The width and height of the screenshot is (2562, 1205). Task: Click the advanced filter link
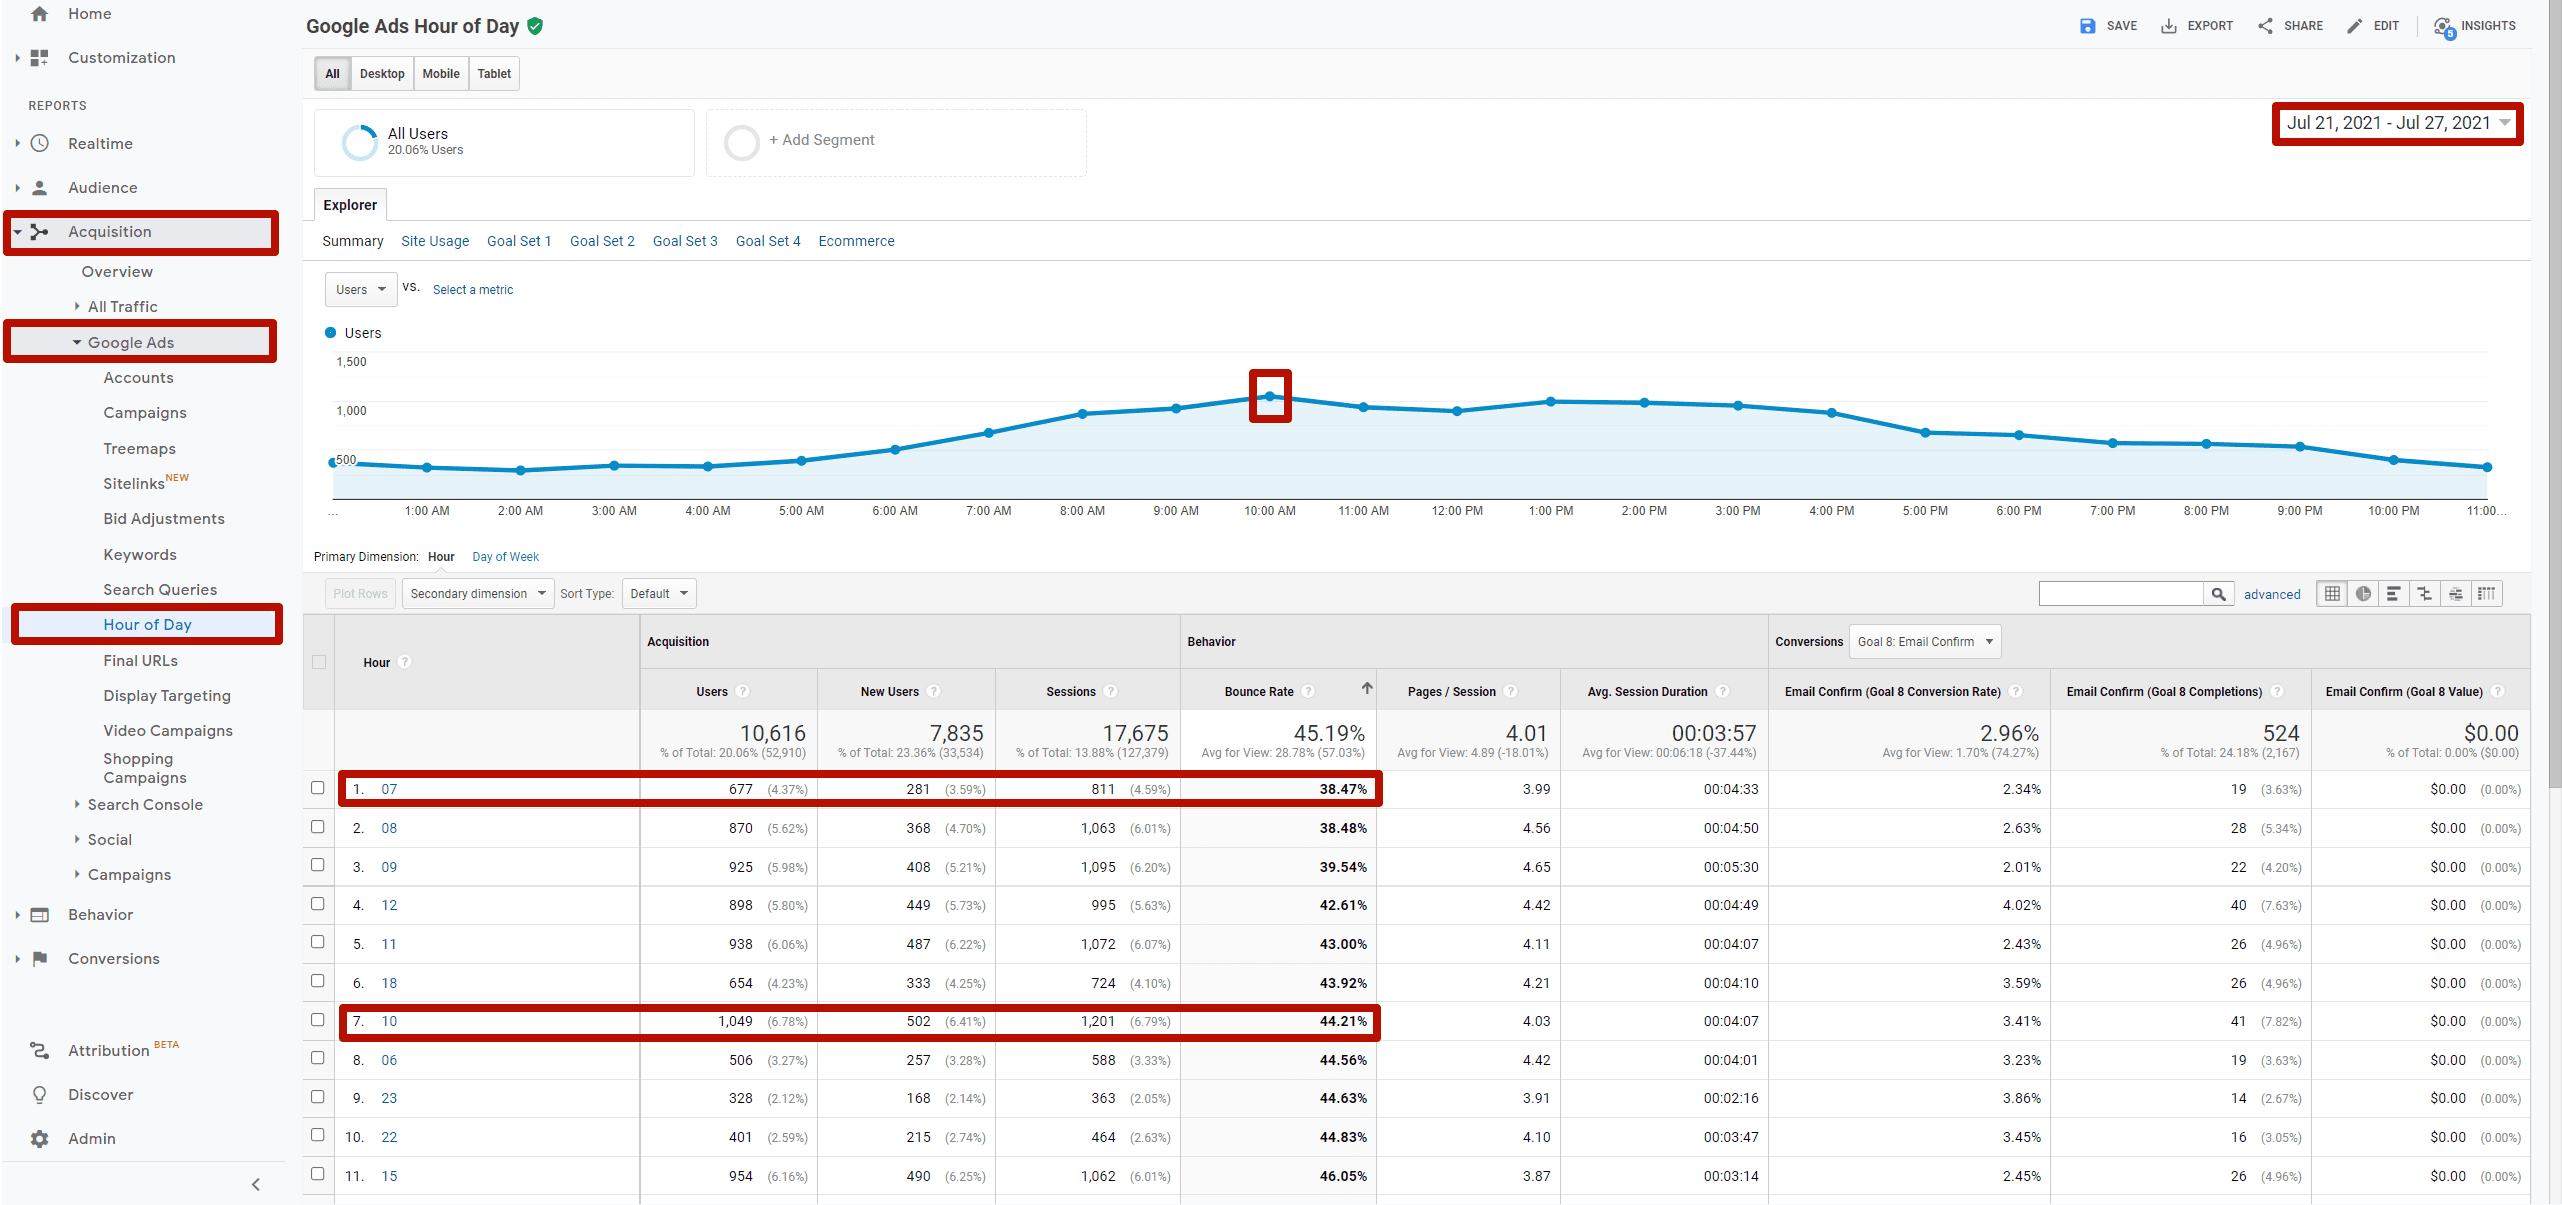2272,594
